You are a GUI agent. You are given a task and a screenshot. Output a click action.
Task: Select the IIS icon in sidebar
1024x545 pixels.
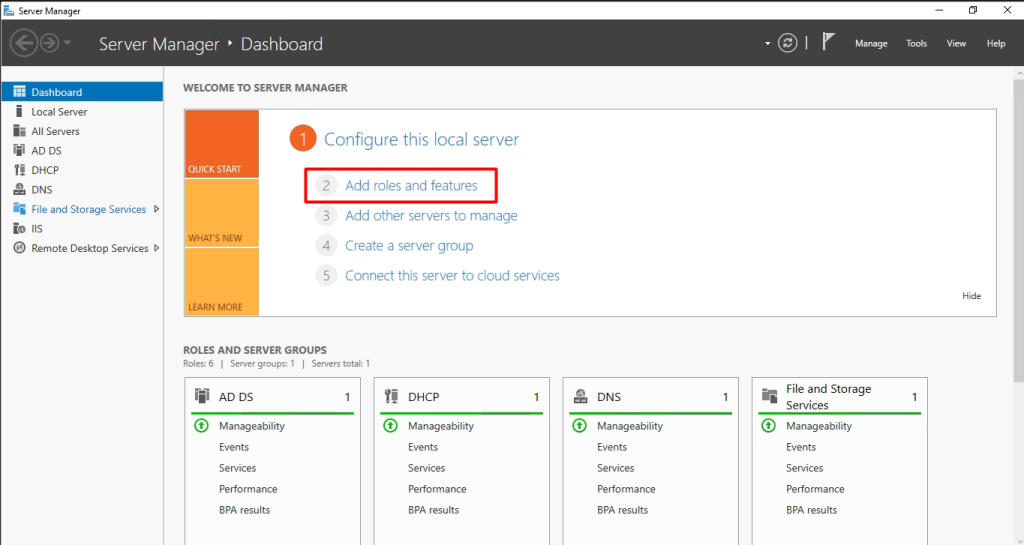[19, 229]
